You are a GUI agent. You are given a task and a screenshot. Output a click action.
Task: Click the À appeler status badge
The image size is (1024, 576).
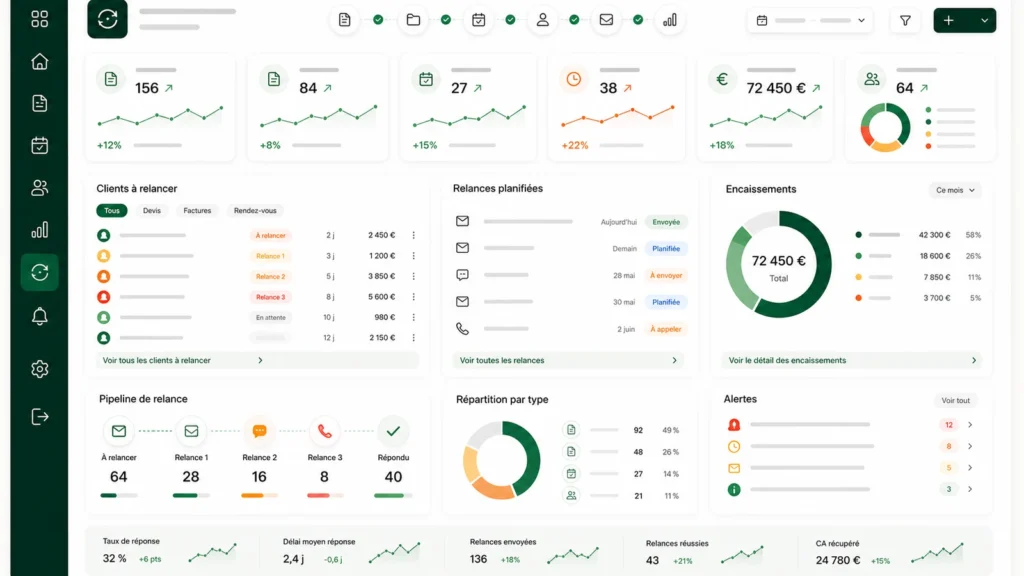(665, 329)
